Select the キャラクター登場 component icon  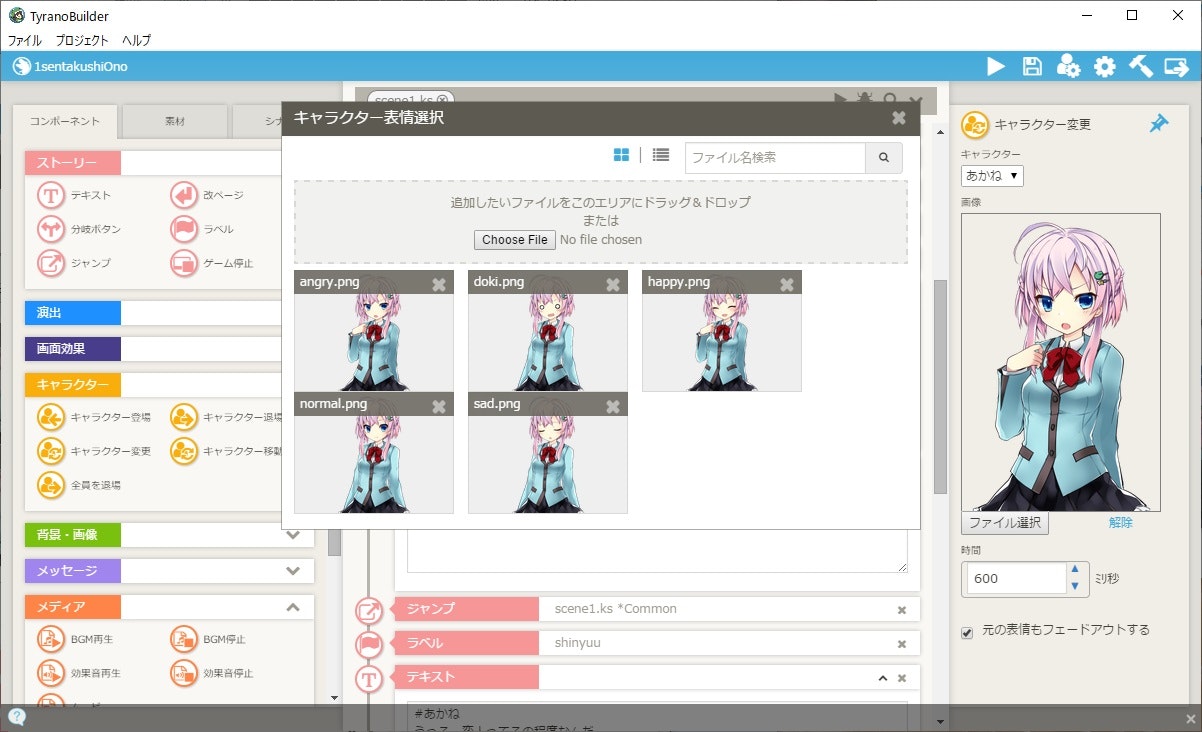pyautogui.click(x=50, y=417)
